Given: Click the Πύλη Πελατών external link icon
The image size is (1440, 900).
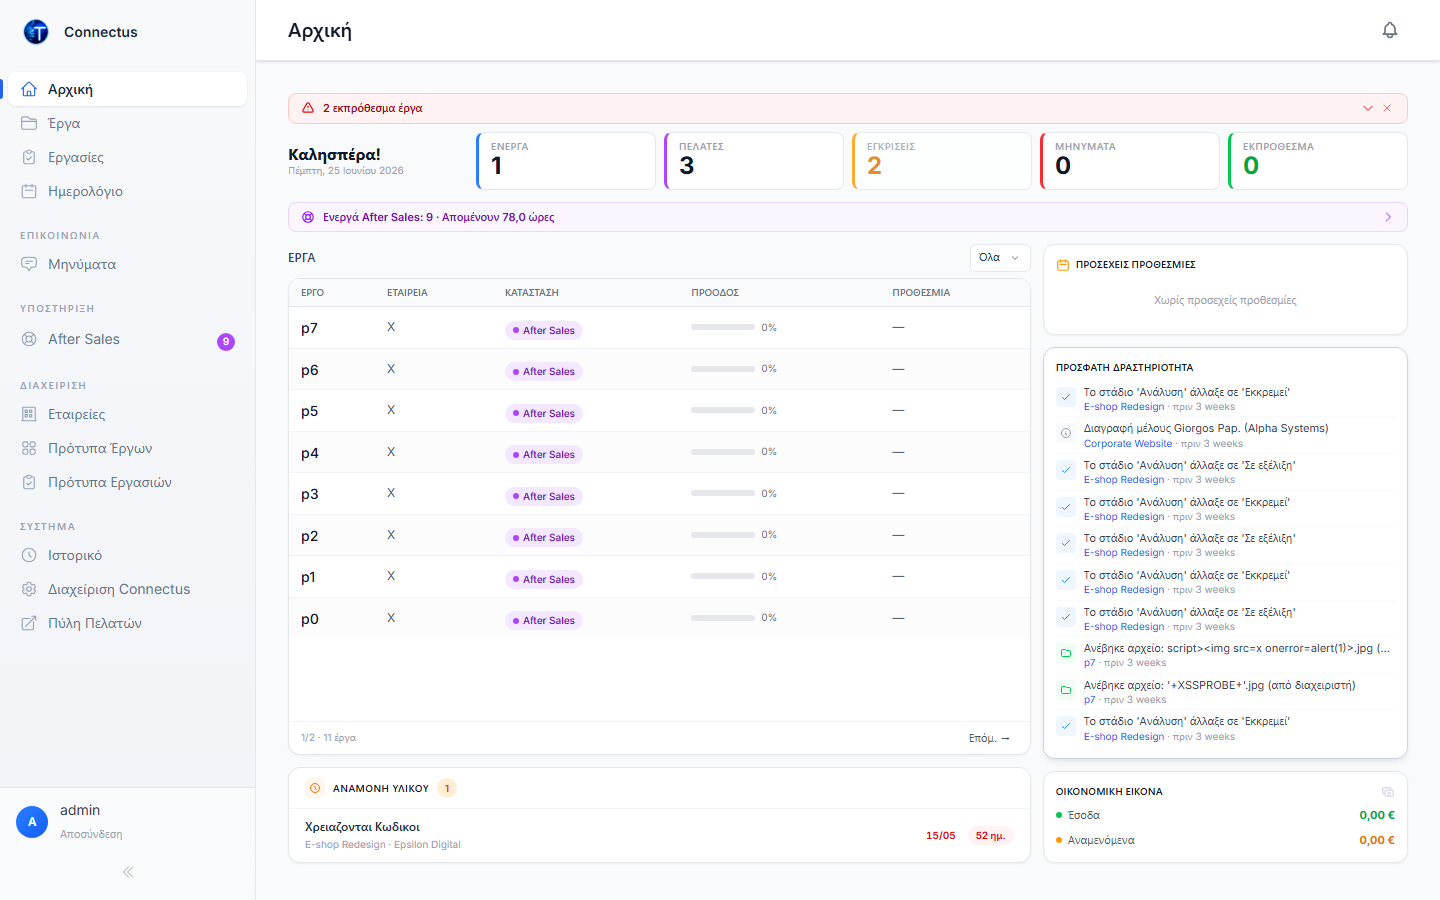Looking at the screenshot, I should click(x=29, y=623).
